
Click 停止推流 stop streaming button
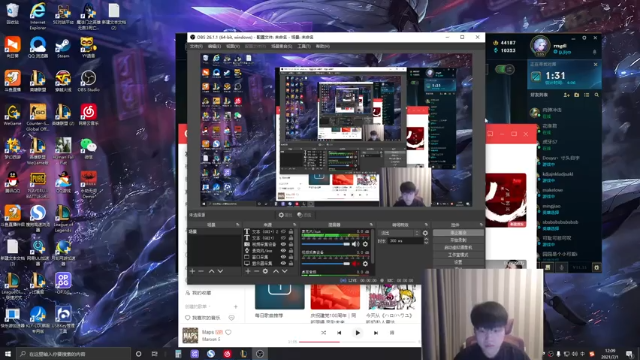click(x=458, y=233)
